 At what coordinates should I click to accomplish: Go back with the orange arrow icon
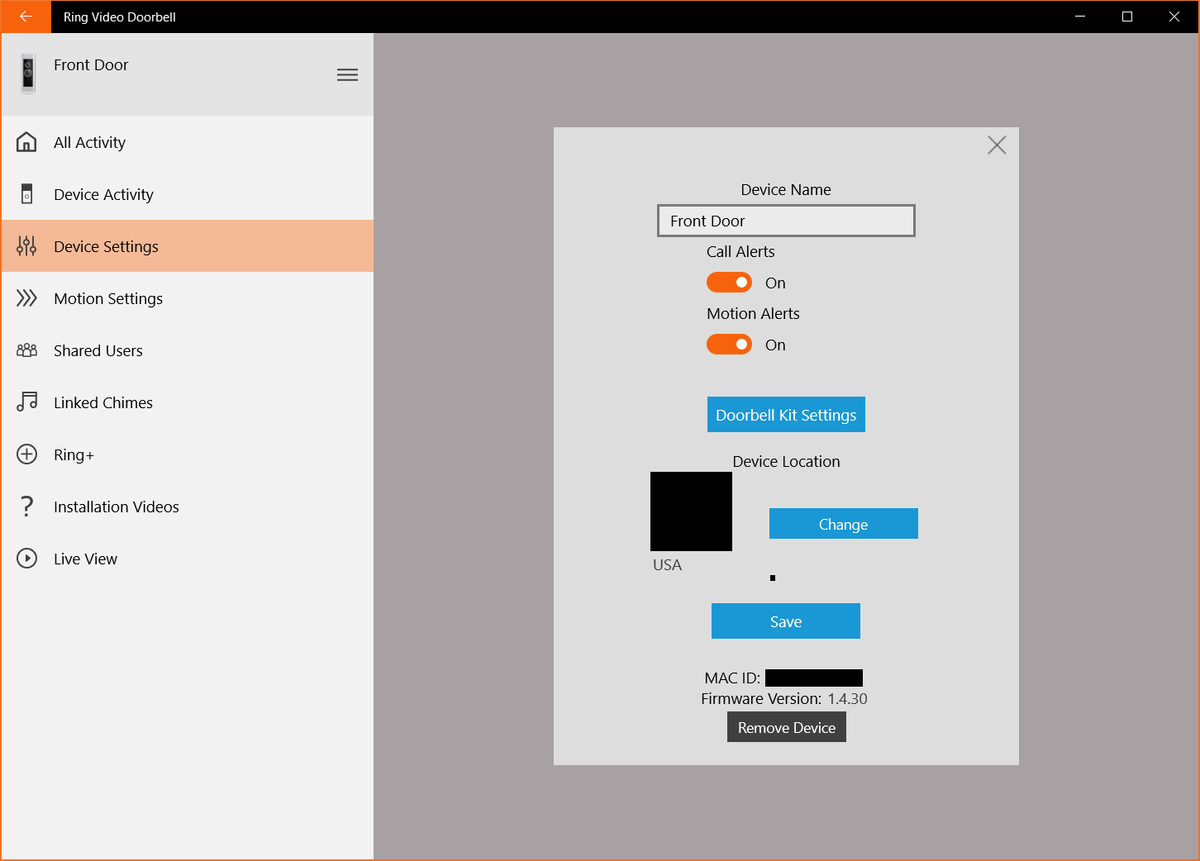[x=25, y=16]
